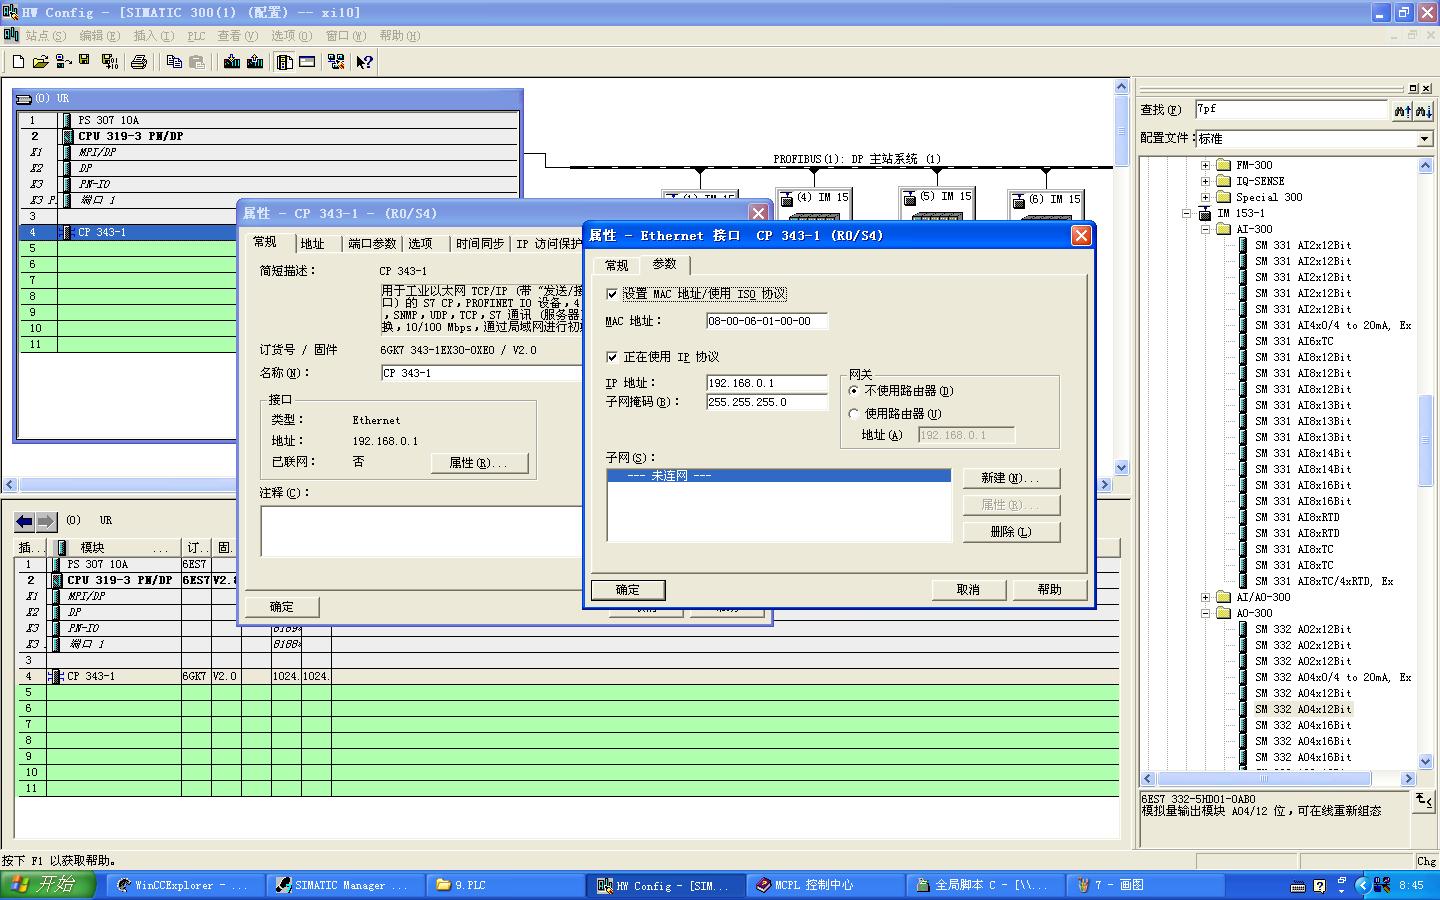Collapse the AI-300 catalog folder
1440x900 pixels.
(x=1205, y=230)
